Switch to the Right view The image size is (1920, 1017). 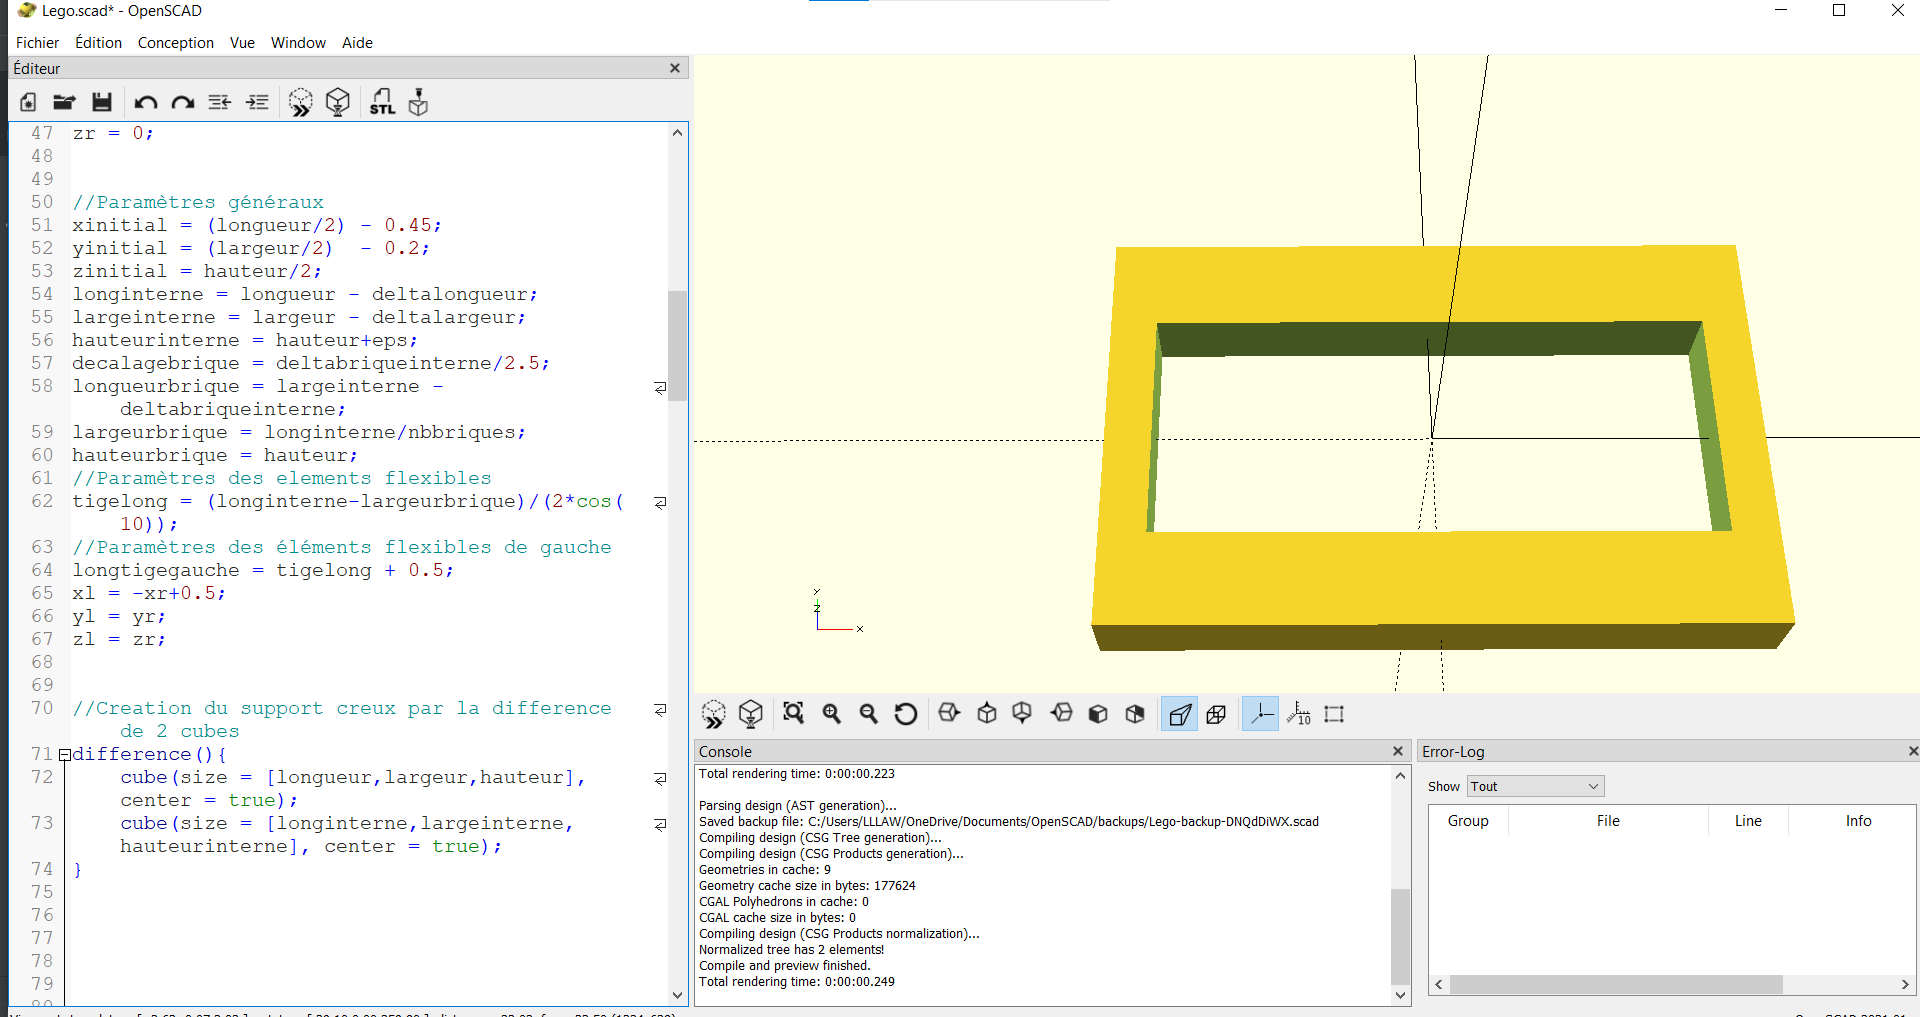[949, 714]
